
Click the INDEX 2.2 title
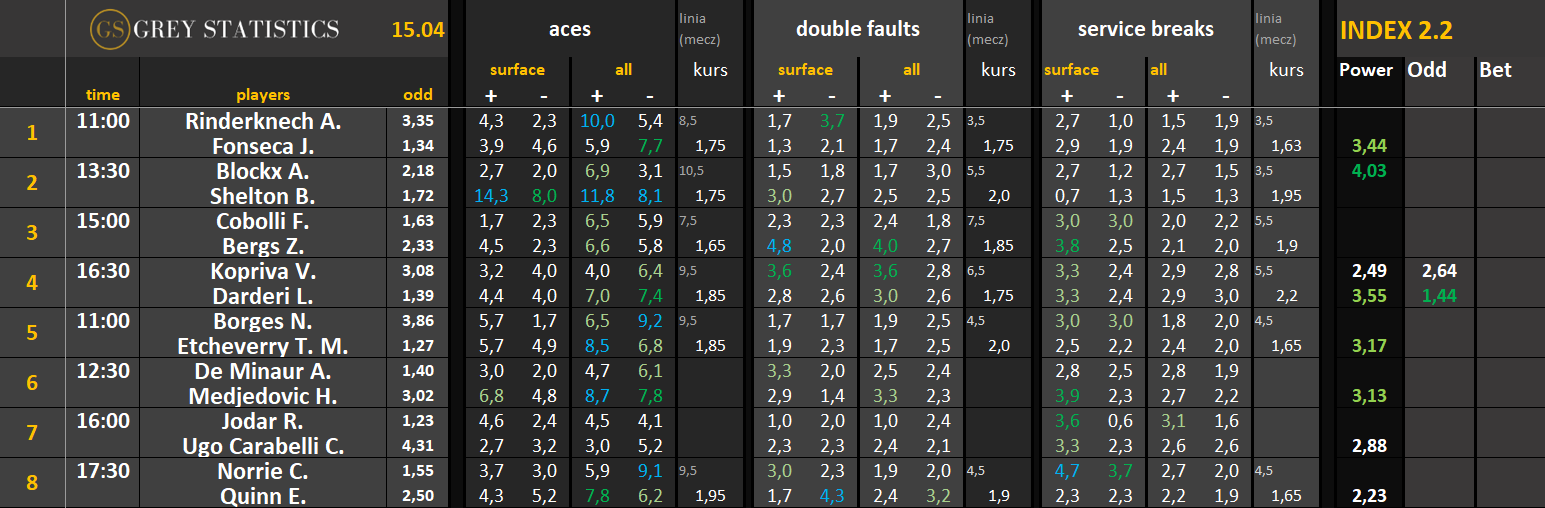pos(1395,30)
